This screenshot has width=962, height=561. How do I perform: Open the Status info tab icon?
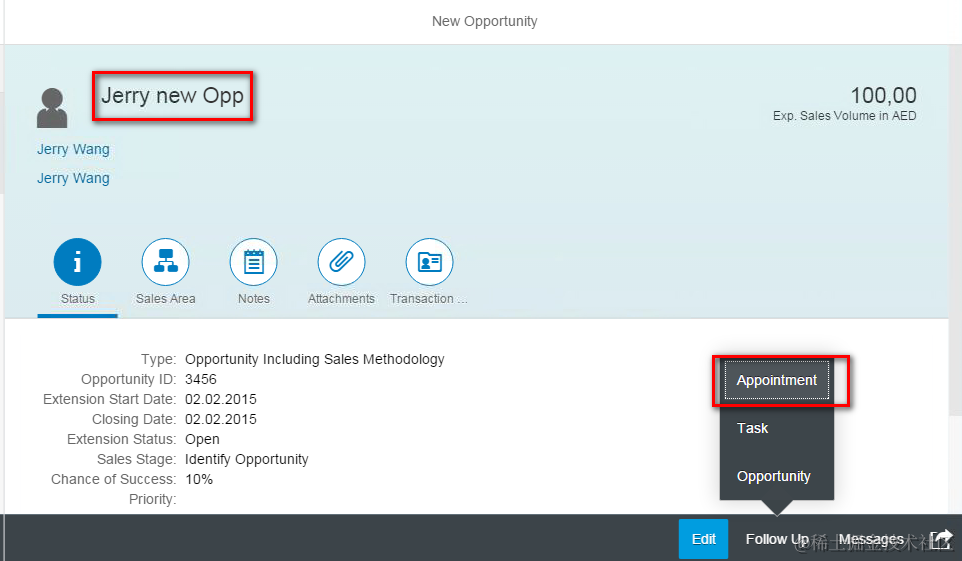click(x=77, y=262)
